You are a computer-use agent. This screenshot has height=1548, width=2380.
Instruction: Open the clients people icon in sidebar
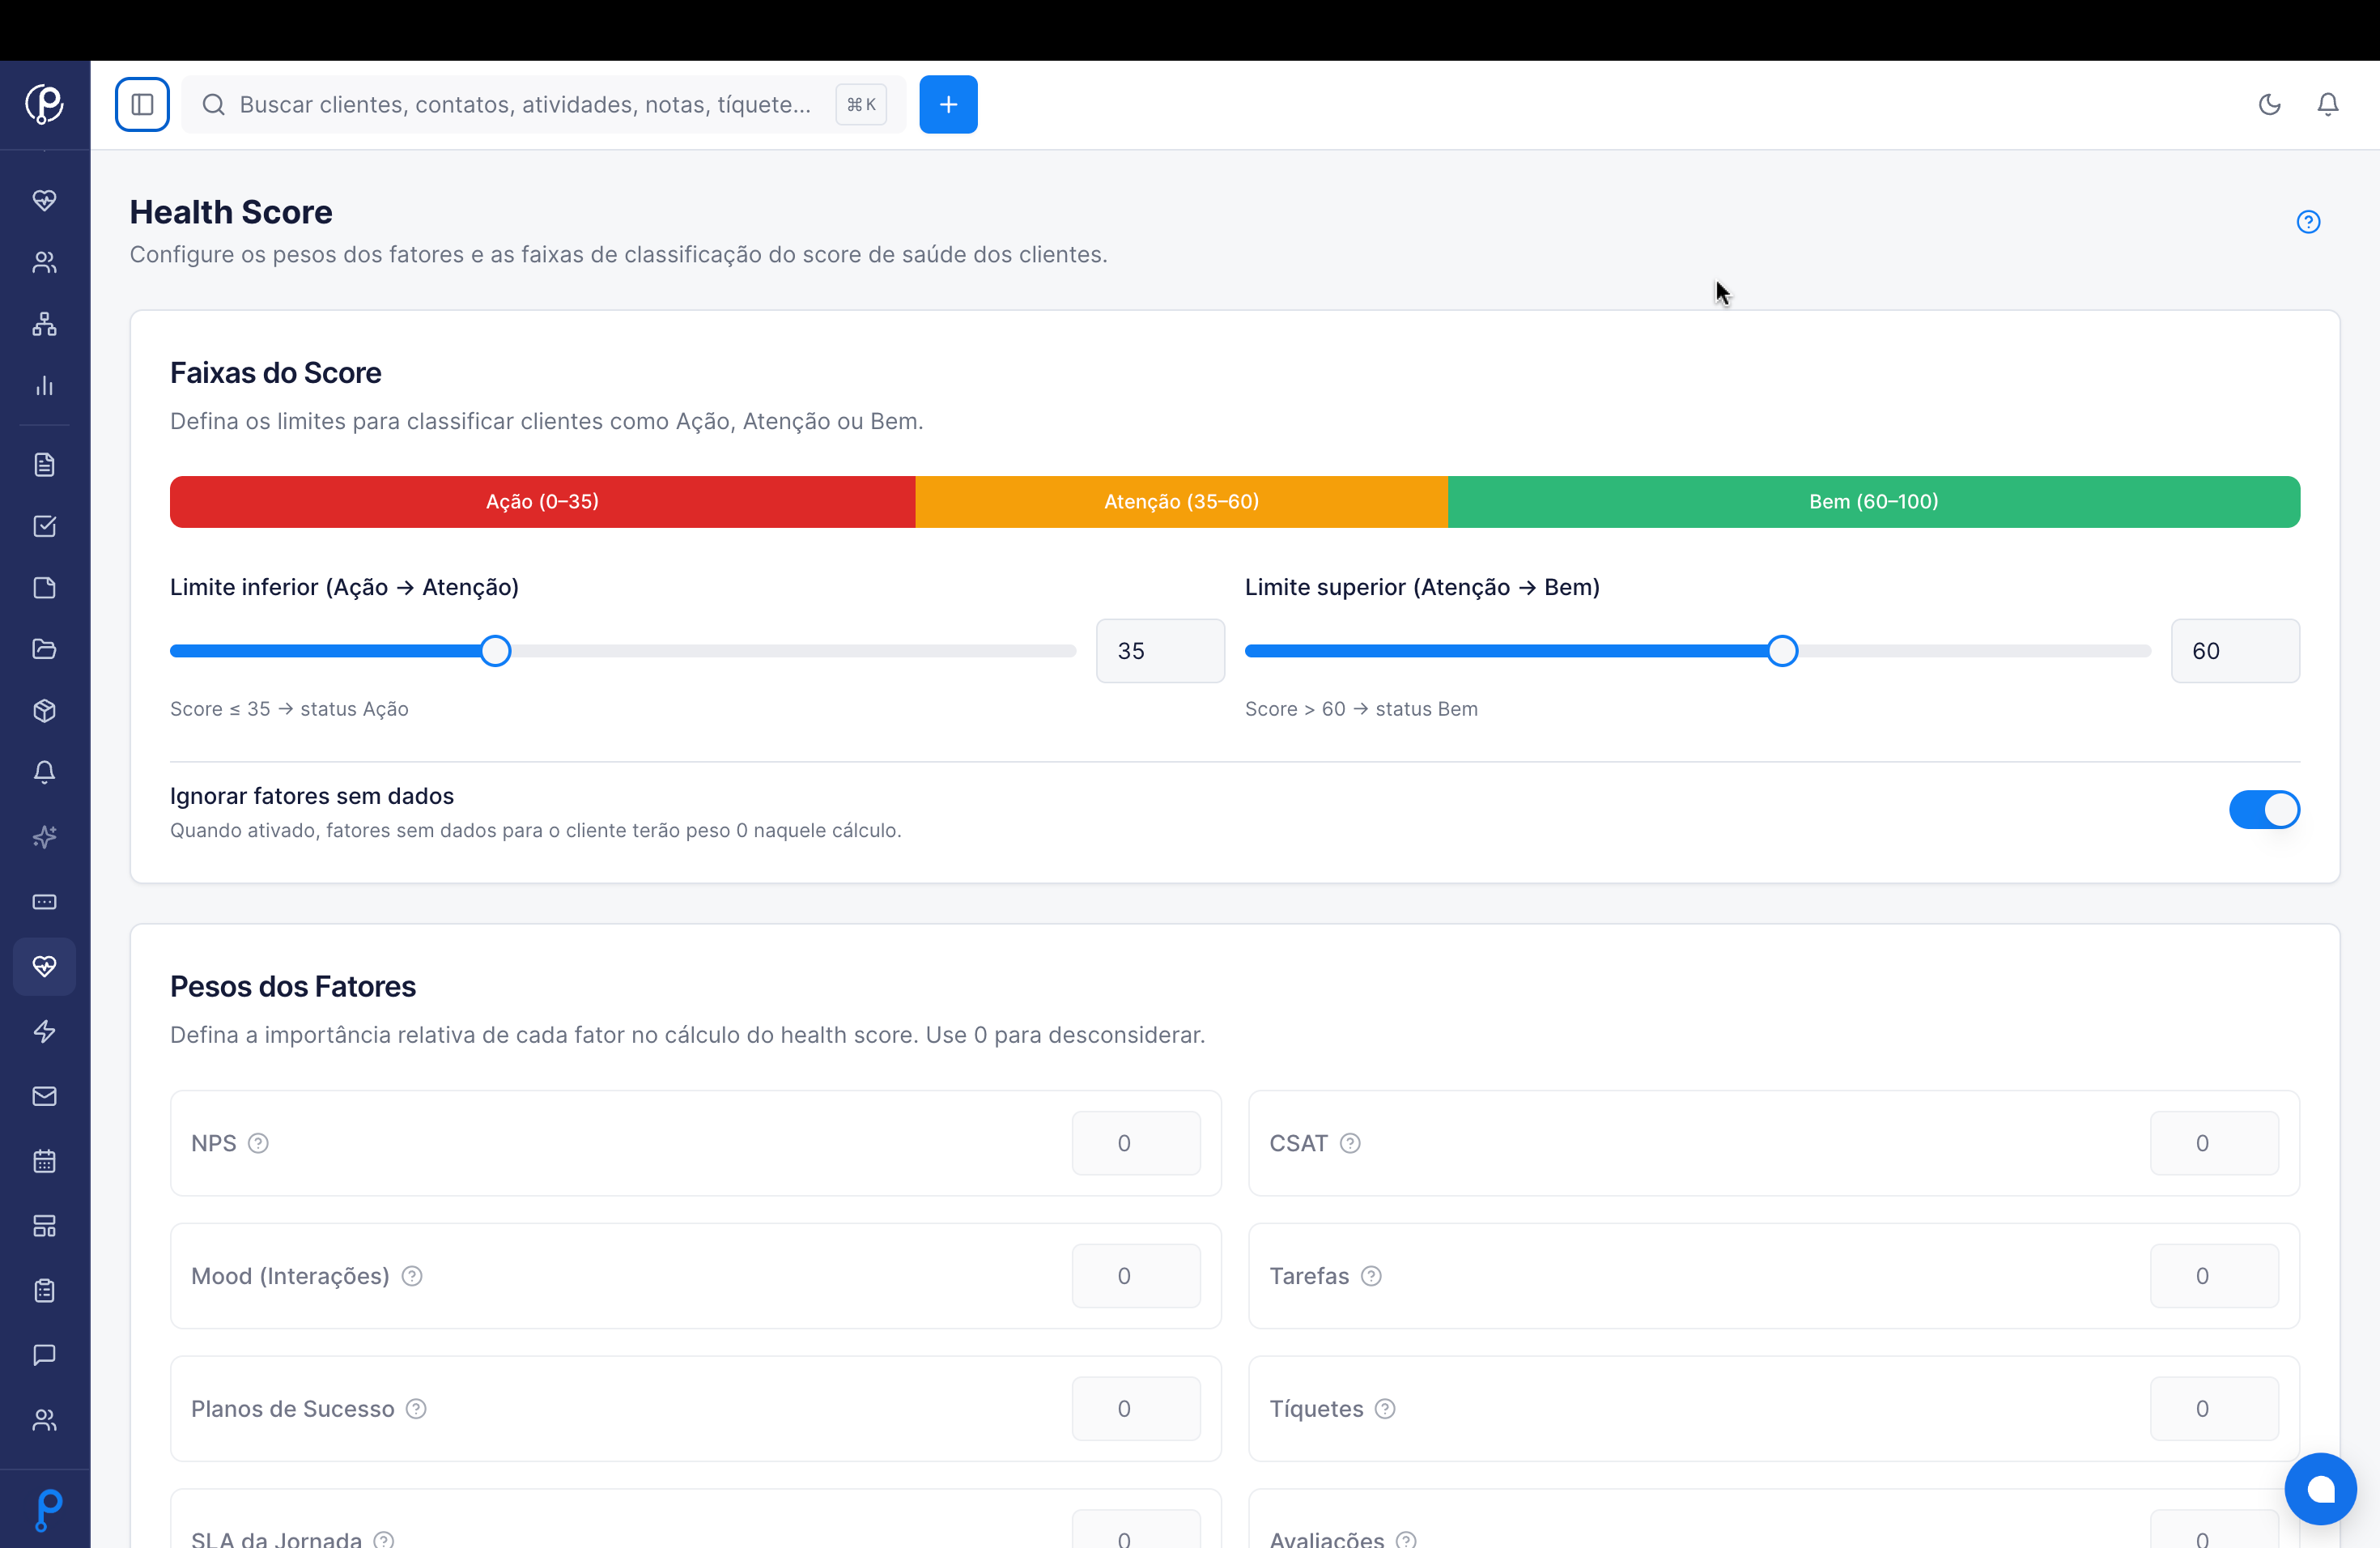click(44, 262)
